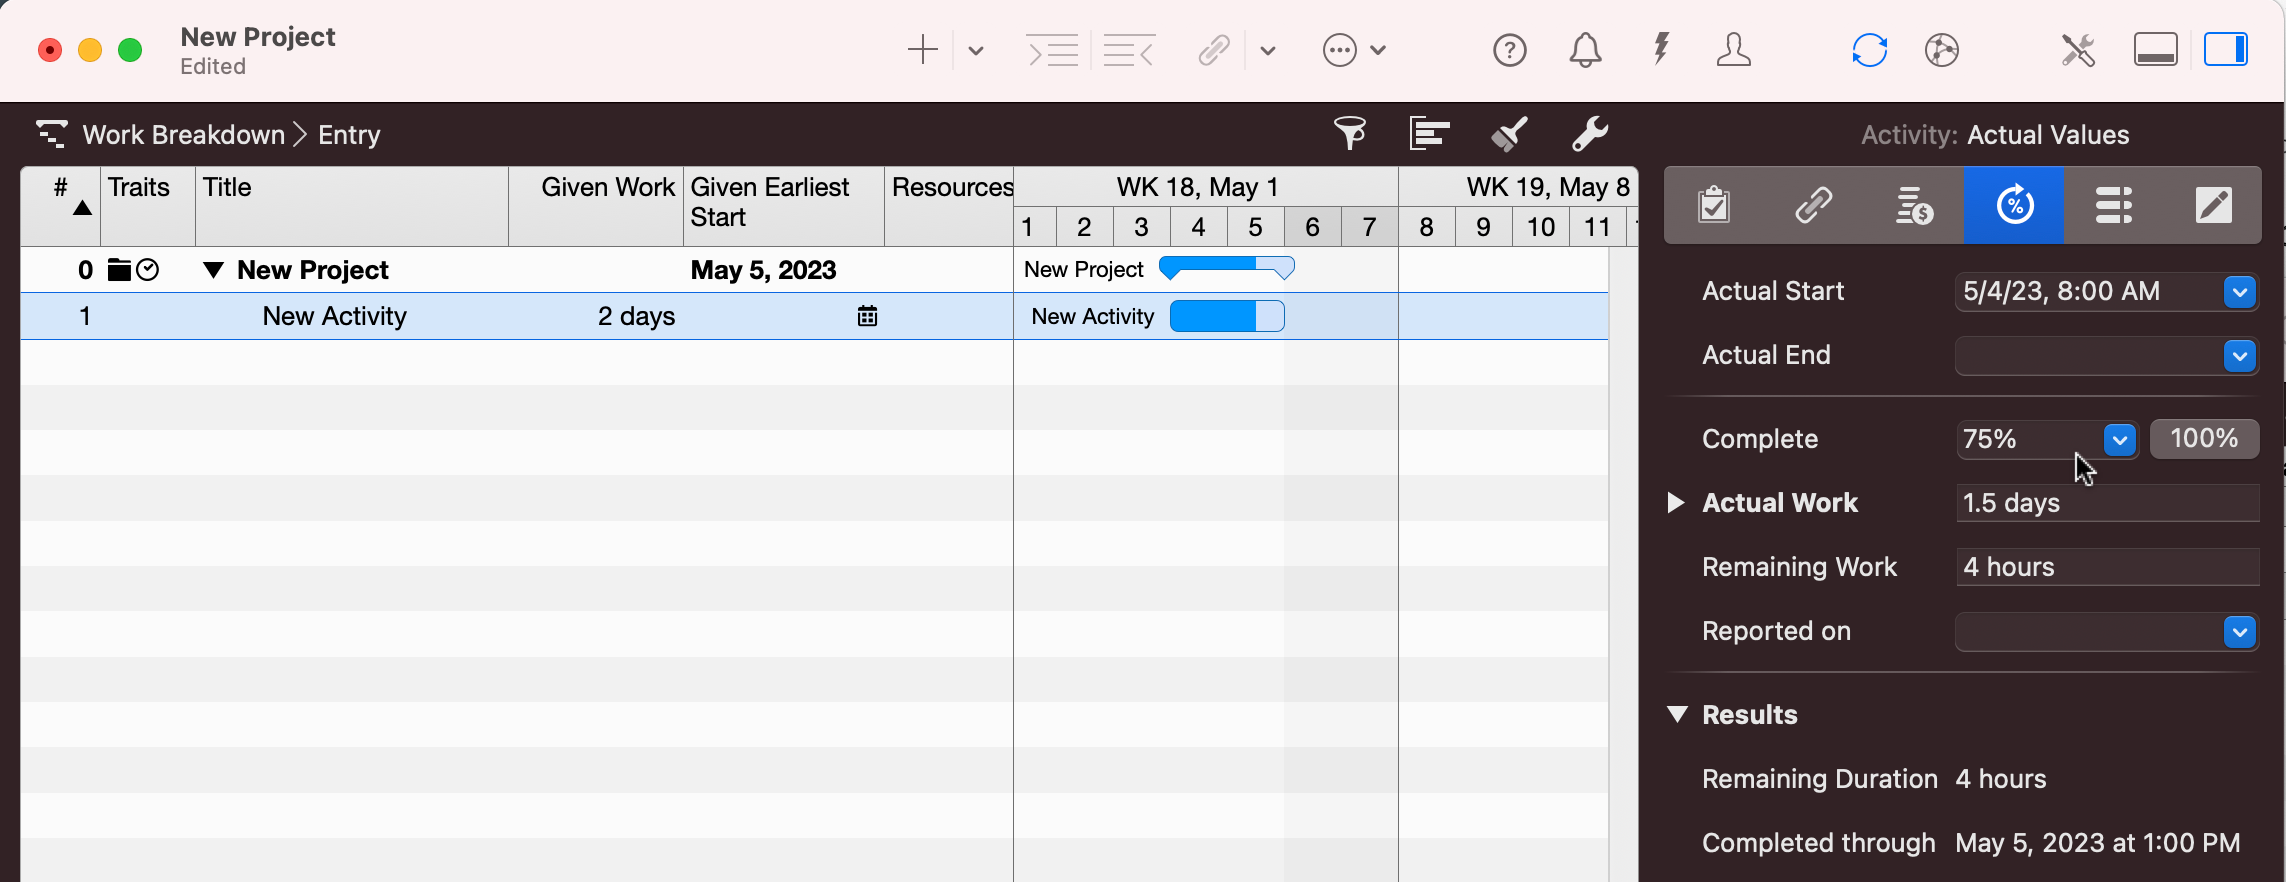Image resolution: width=2286 pixels, height=882 pixels.
Task: Expand the Actual Work disclosure triangle
Action: pyautogui.click(x=1676, y=503)
